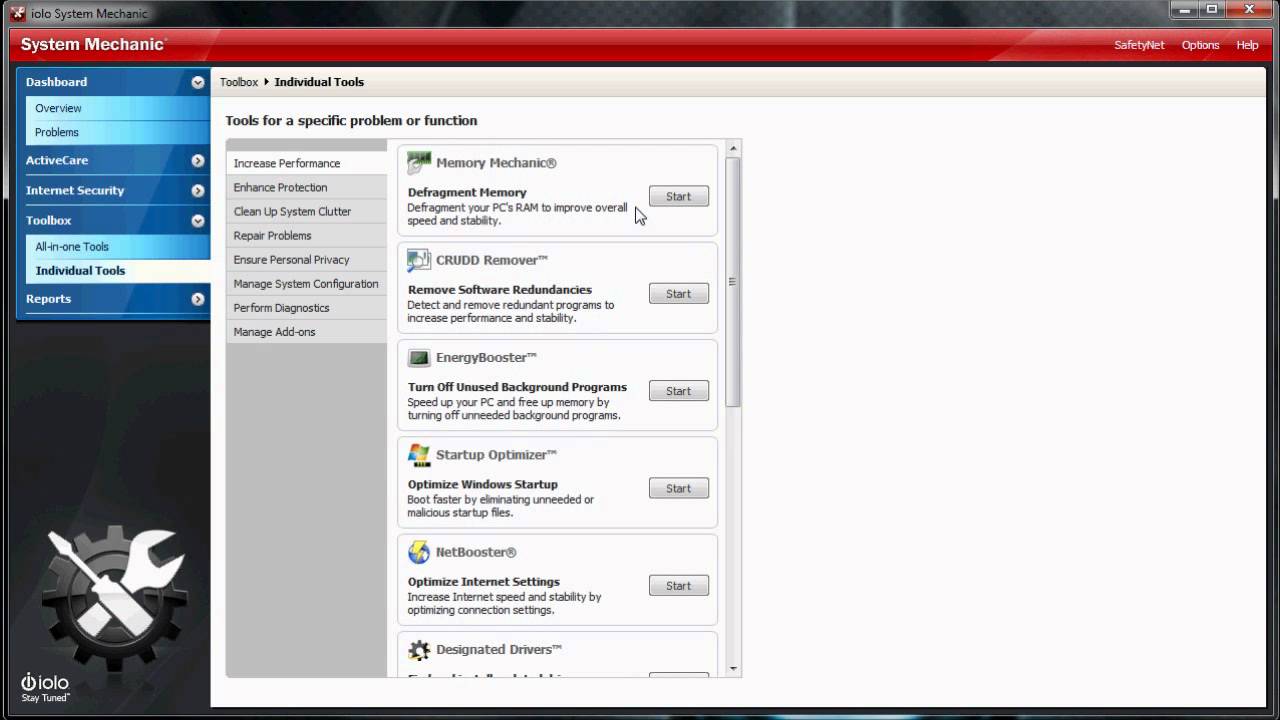This screenshot has height=720, width=1280.
Task: Open the Overview page
Action: 118,108
